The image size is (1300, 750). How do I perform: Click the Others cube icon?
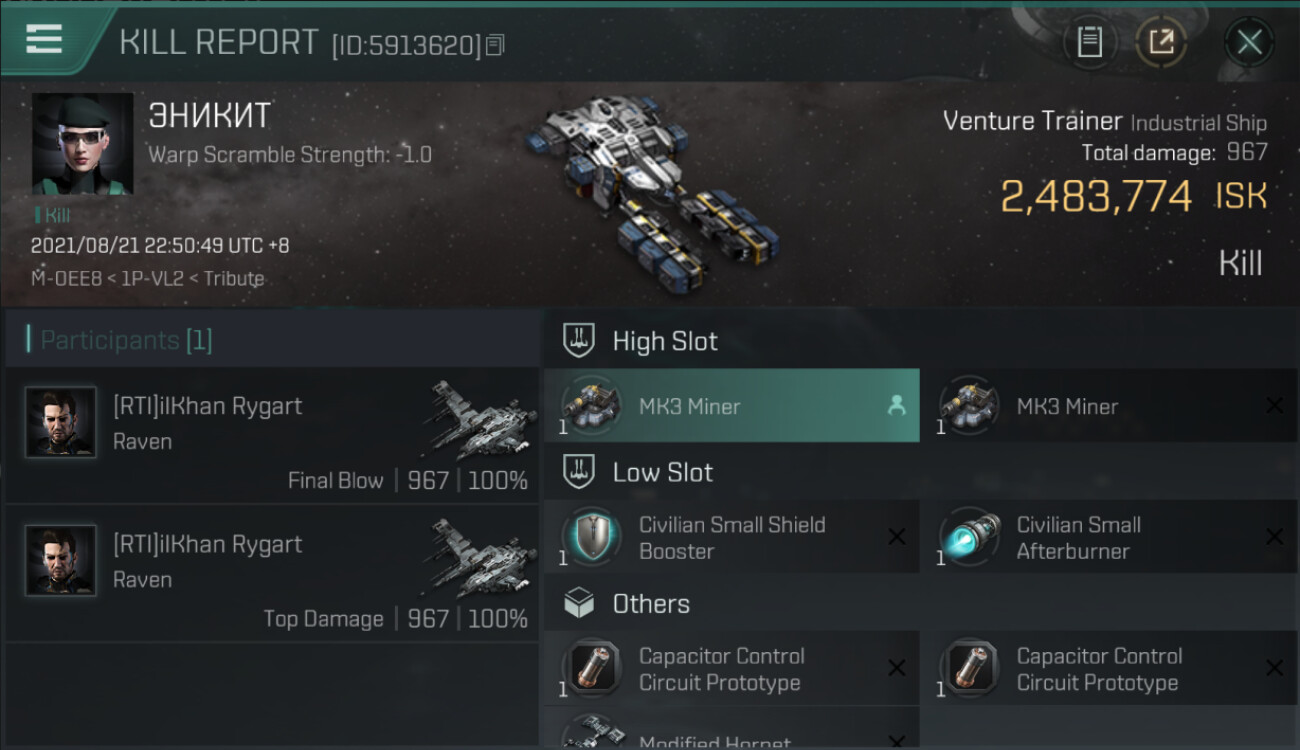click(x=578, y=603)
